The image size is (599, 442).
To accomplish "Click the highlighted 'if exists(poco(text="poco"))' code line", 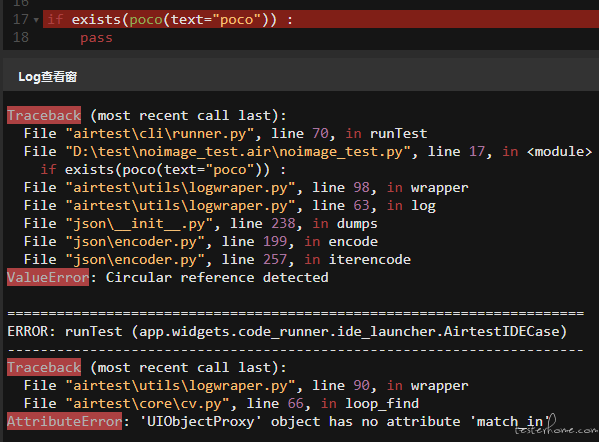I will pyautogui.click(x=321, y=19).
